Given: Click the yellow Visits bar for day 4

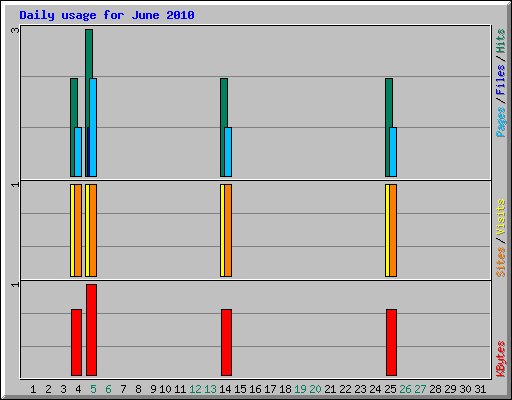Looking at the screenshot, I should click(72, 230).
